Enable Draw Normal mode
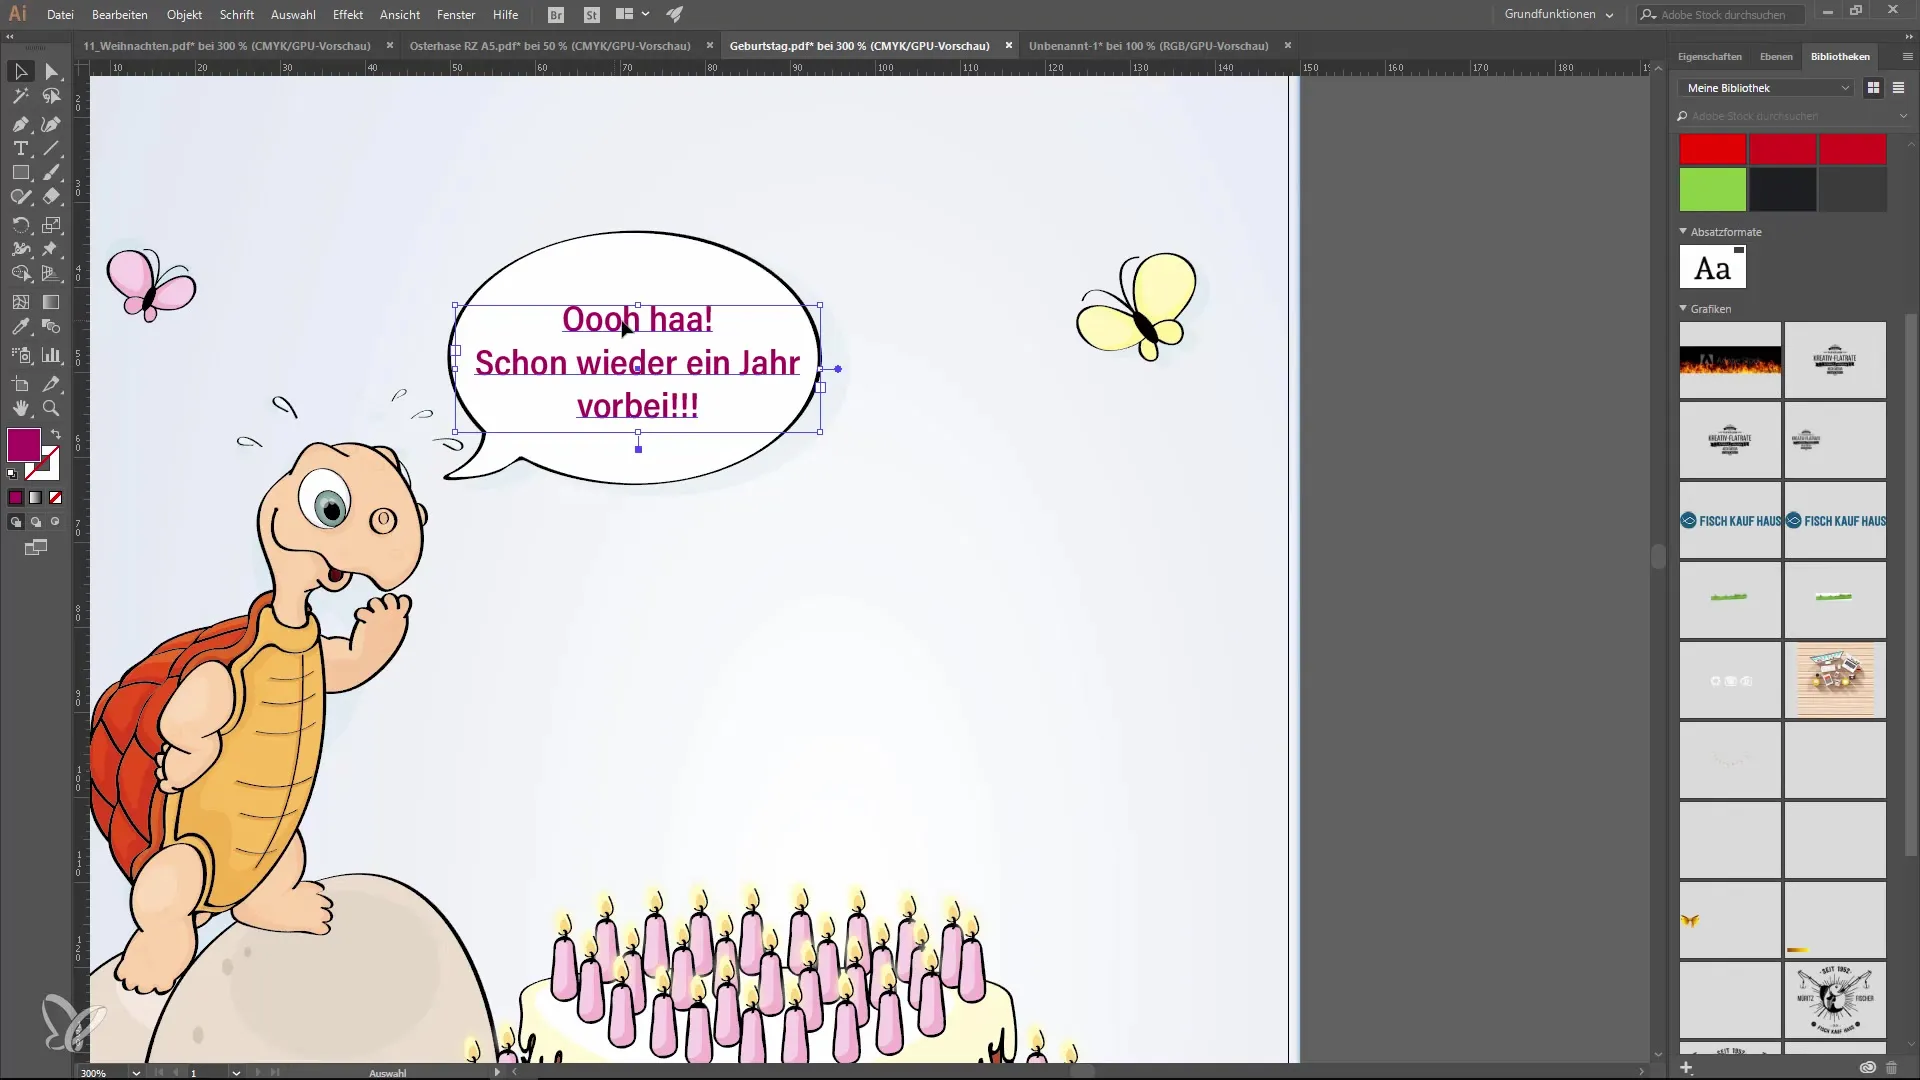Screen dimensions: 1920x1080 (16, 522)
